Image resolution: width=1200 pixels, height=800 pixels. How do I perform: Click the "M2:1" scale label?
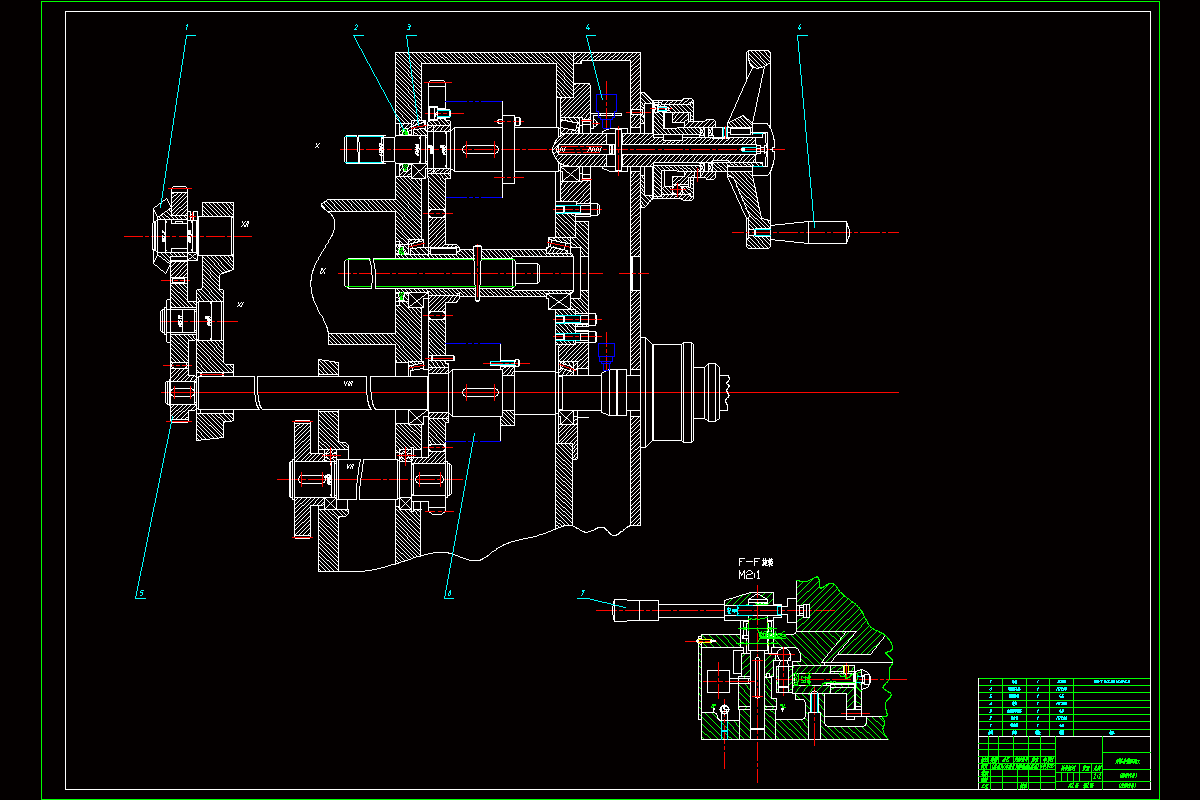(x=751, y=576)
